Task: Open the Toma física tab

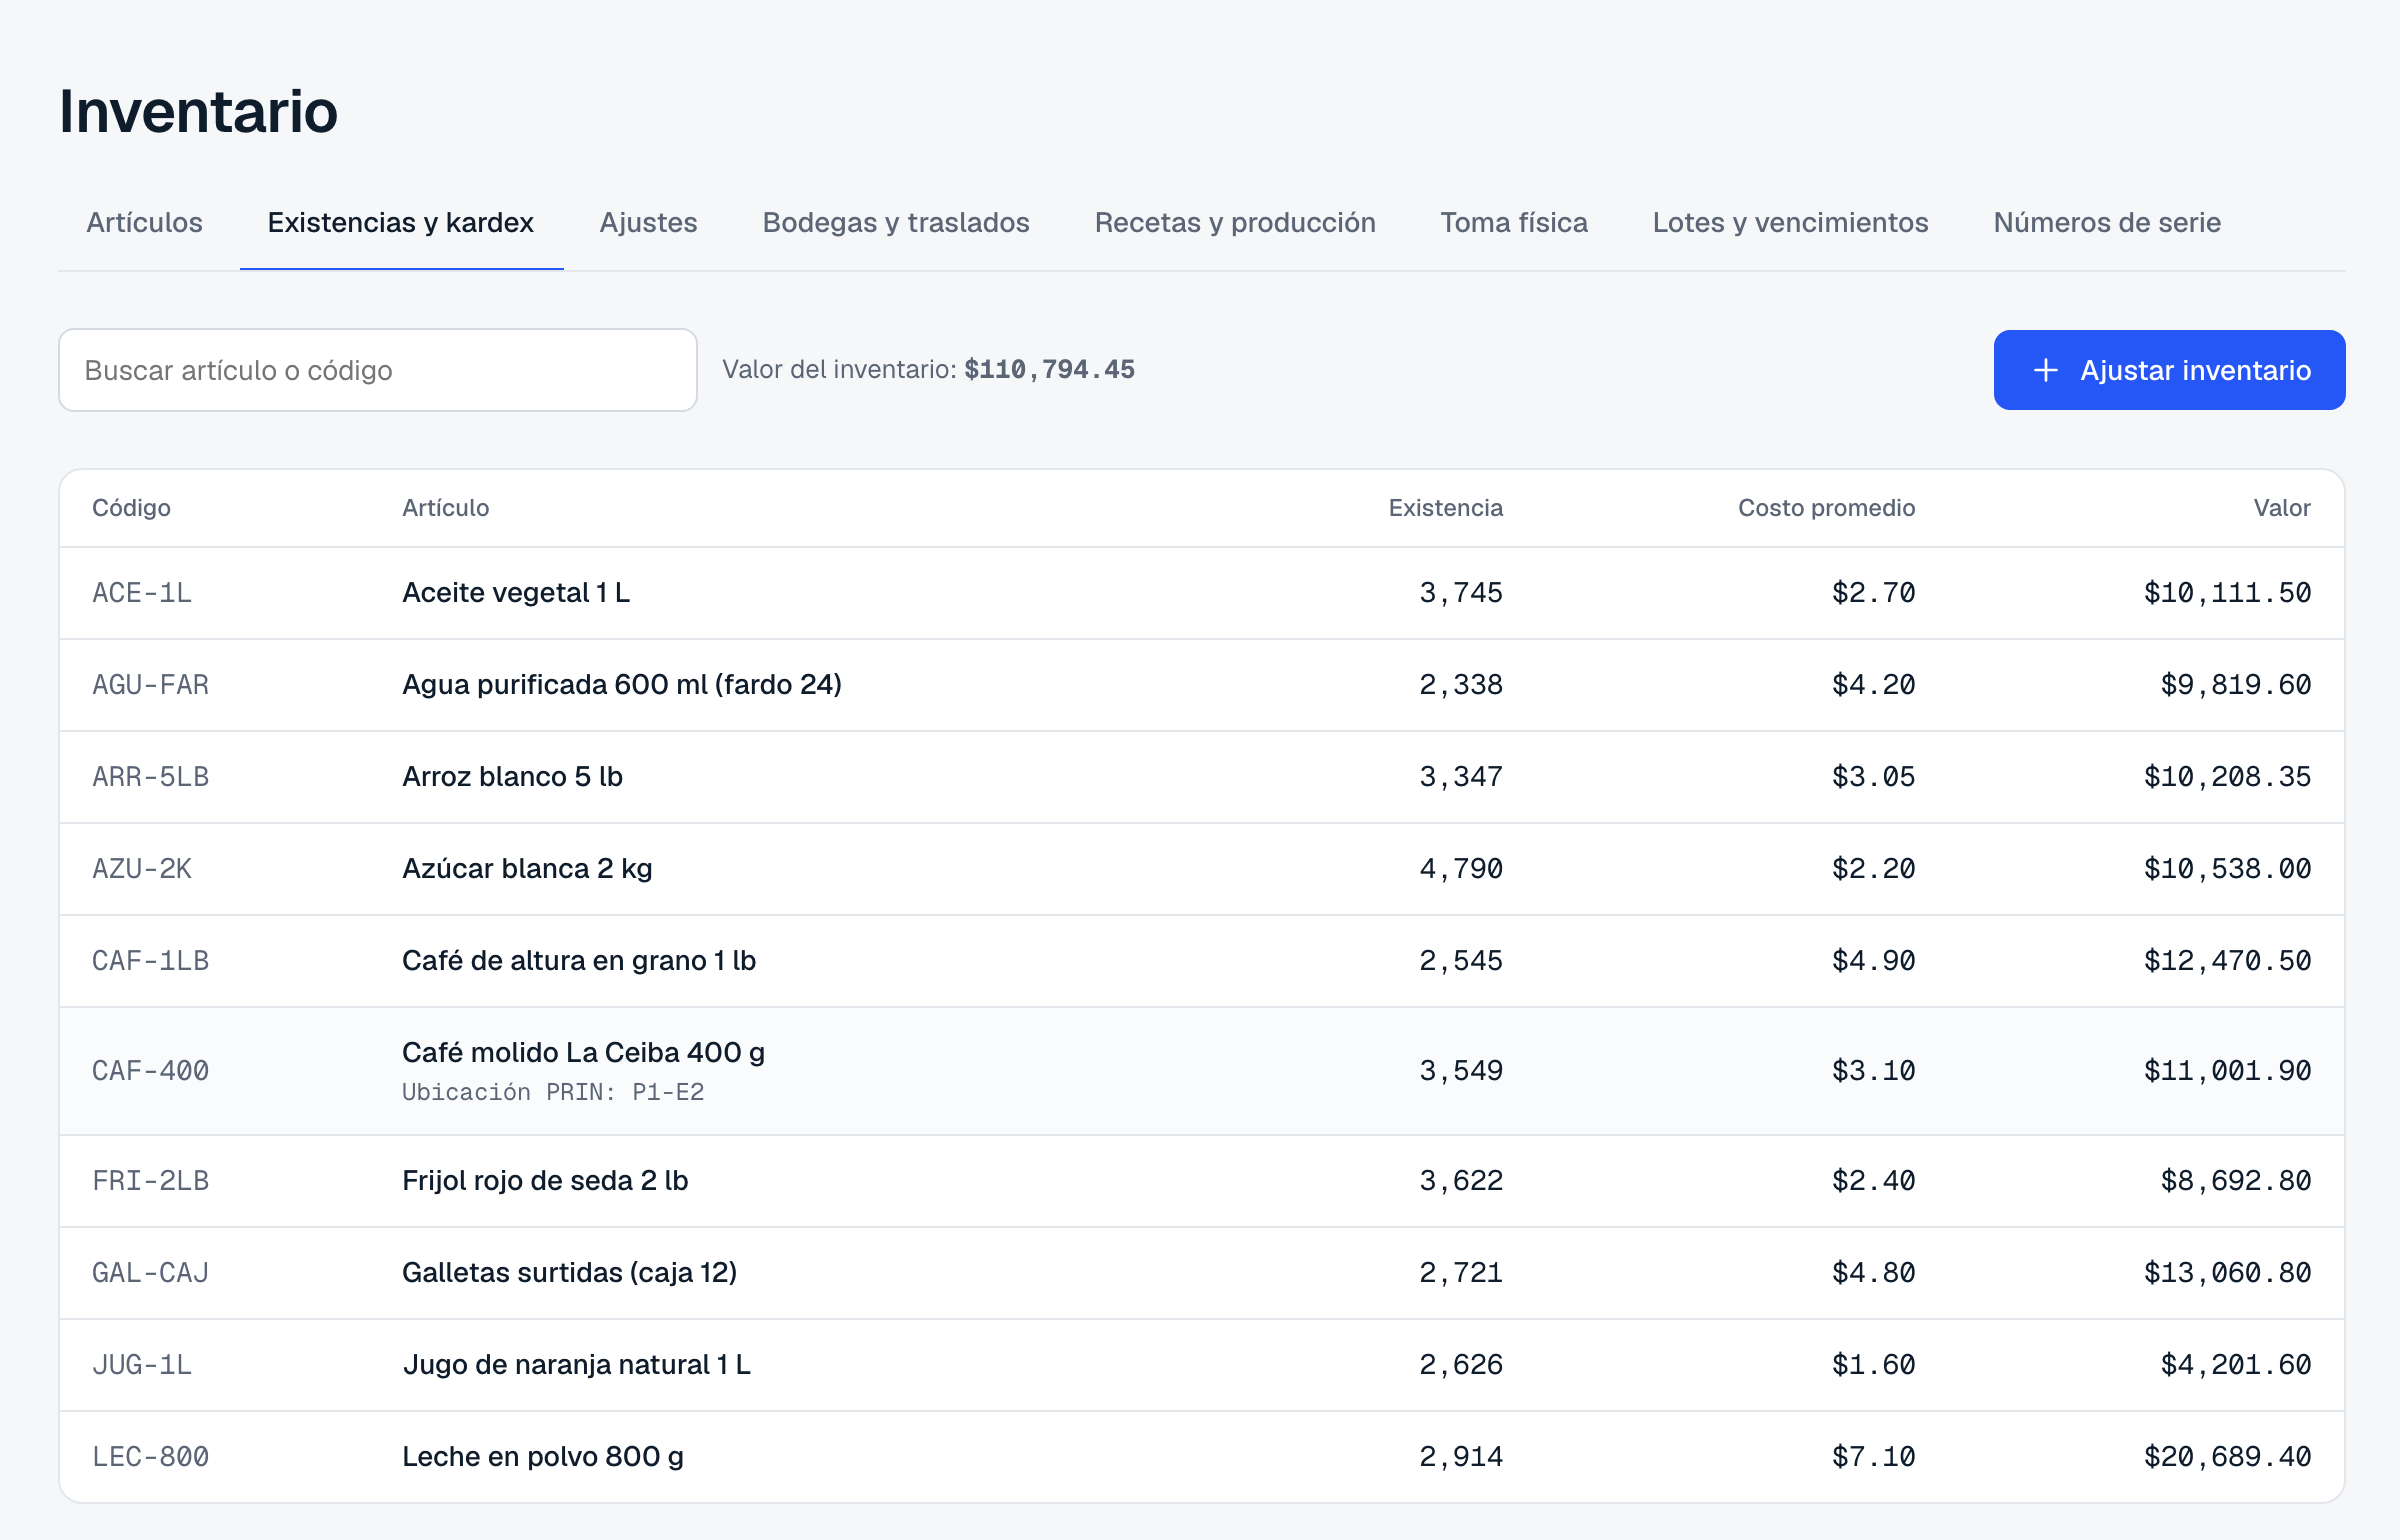Action: pos(1514,222)
